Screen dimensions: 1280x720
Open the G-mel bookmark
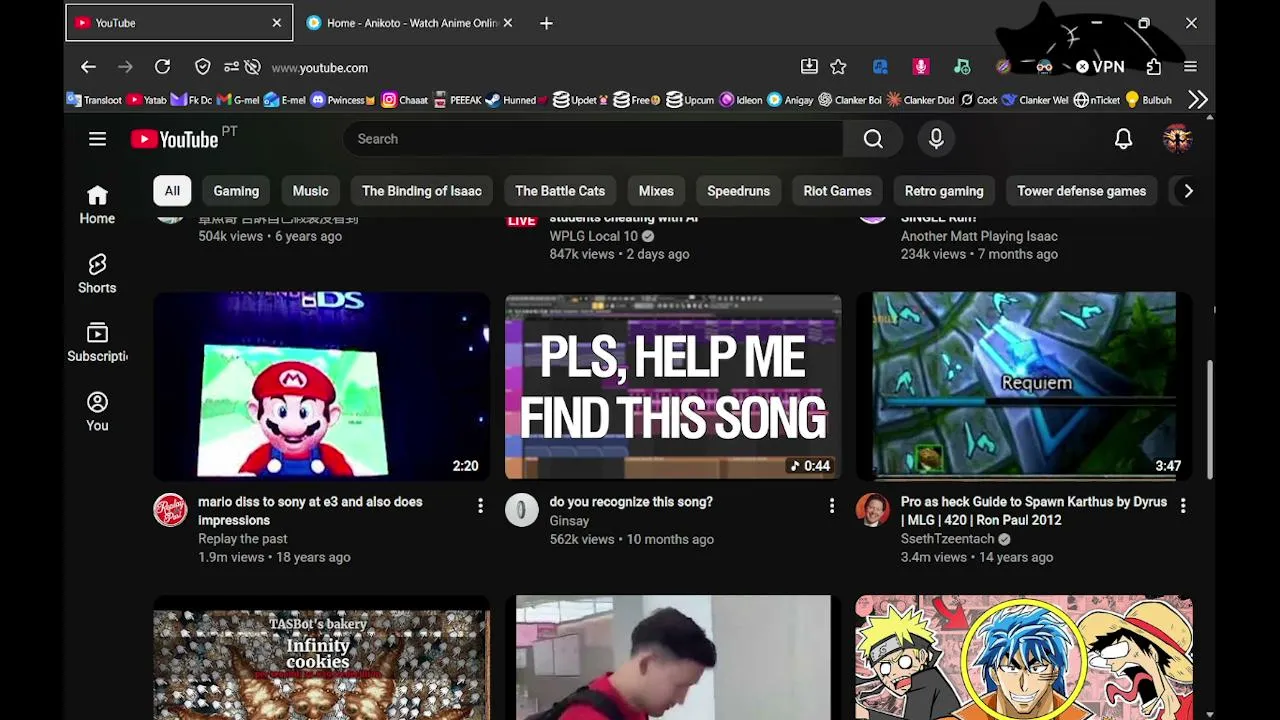pyautogui.click(x=238, y=100)
